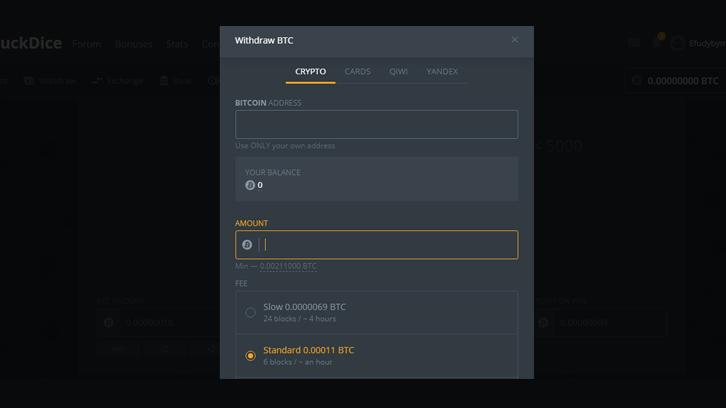Click the minimum 0.00211000 BTC link
Viewport: 726px width, 408px height.
point(288,266)
